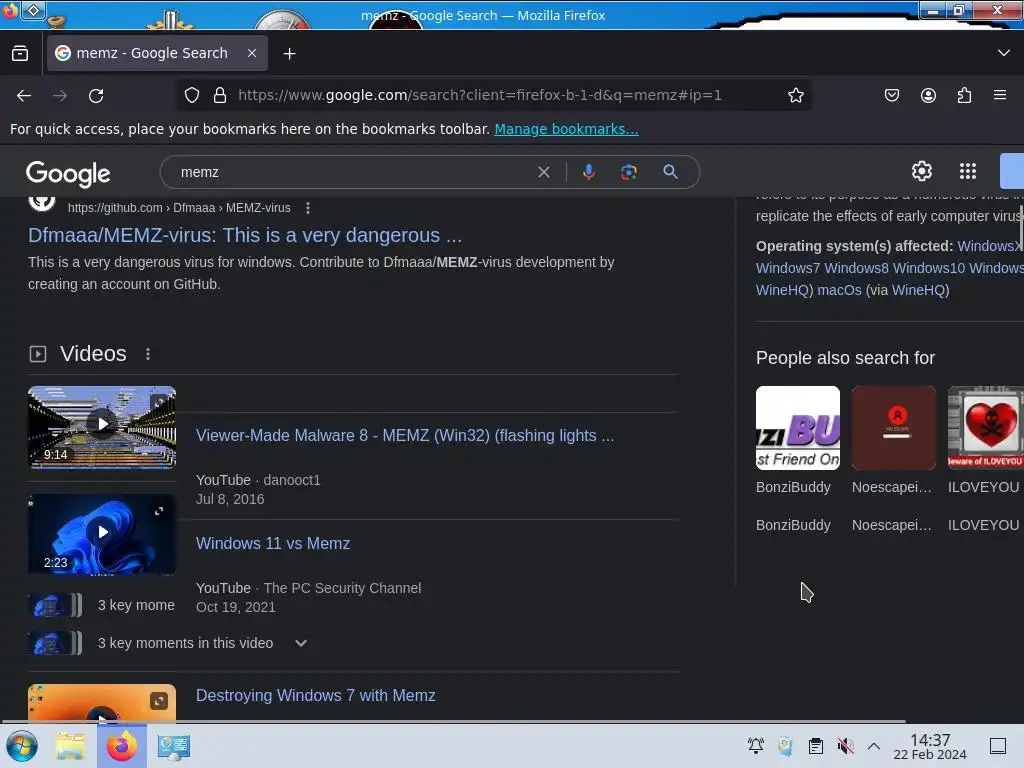This screenshot has width=1024, height=768.
Task: Clear the Google search box
Action: tap(543, 172)
